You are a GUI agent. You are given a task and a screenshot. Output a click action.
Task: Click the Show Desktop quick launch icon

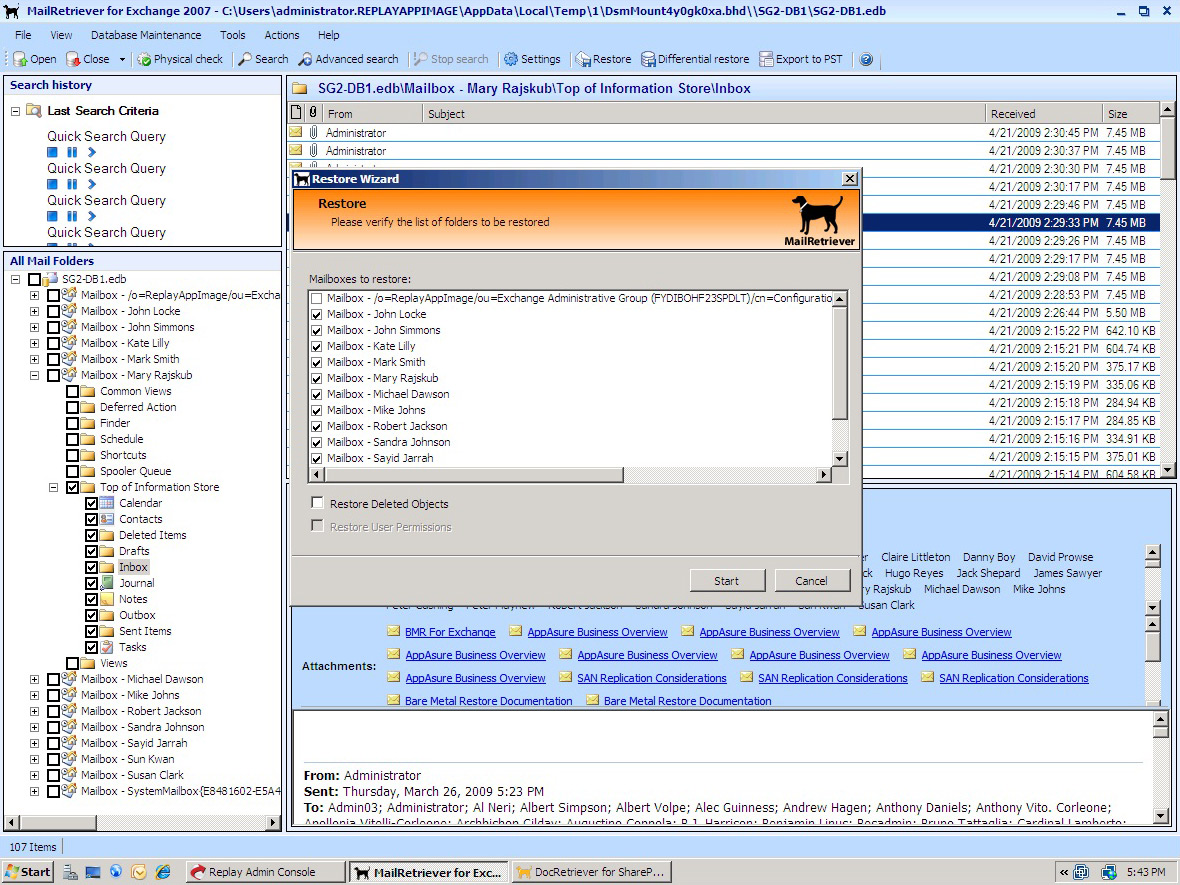(93, 871)
